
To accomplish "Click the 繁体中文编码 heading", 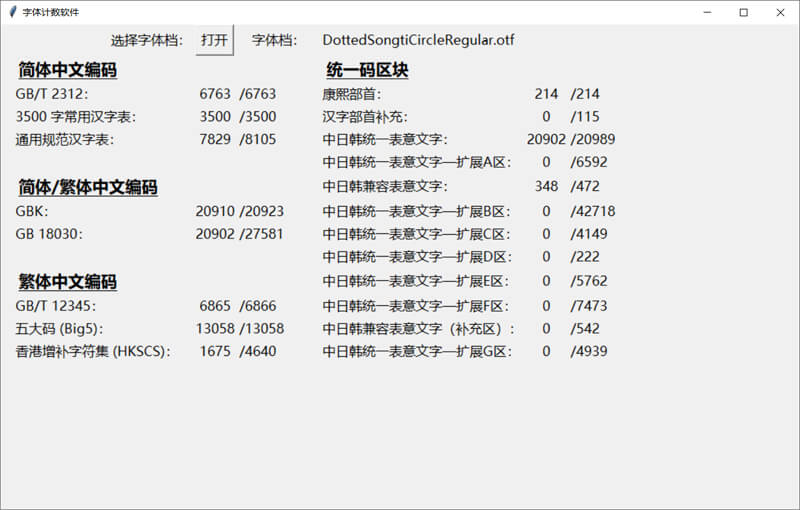I will [67, 282].
